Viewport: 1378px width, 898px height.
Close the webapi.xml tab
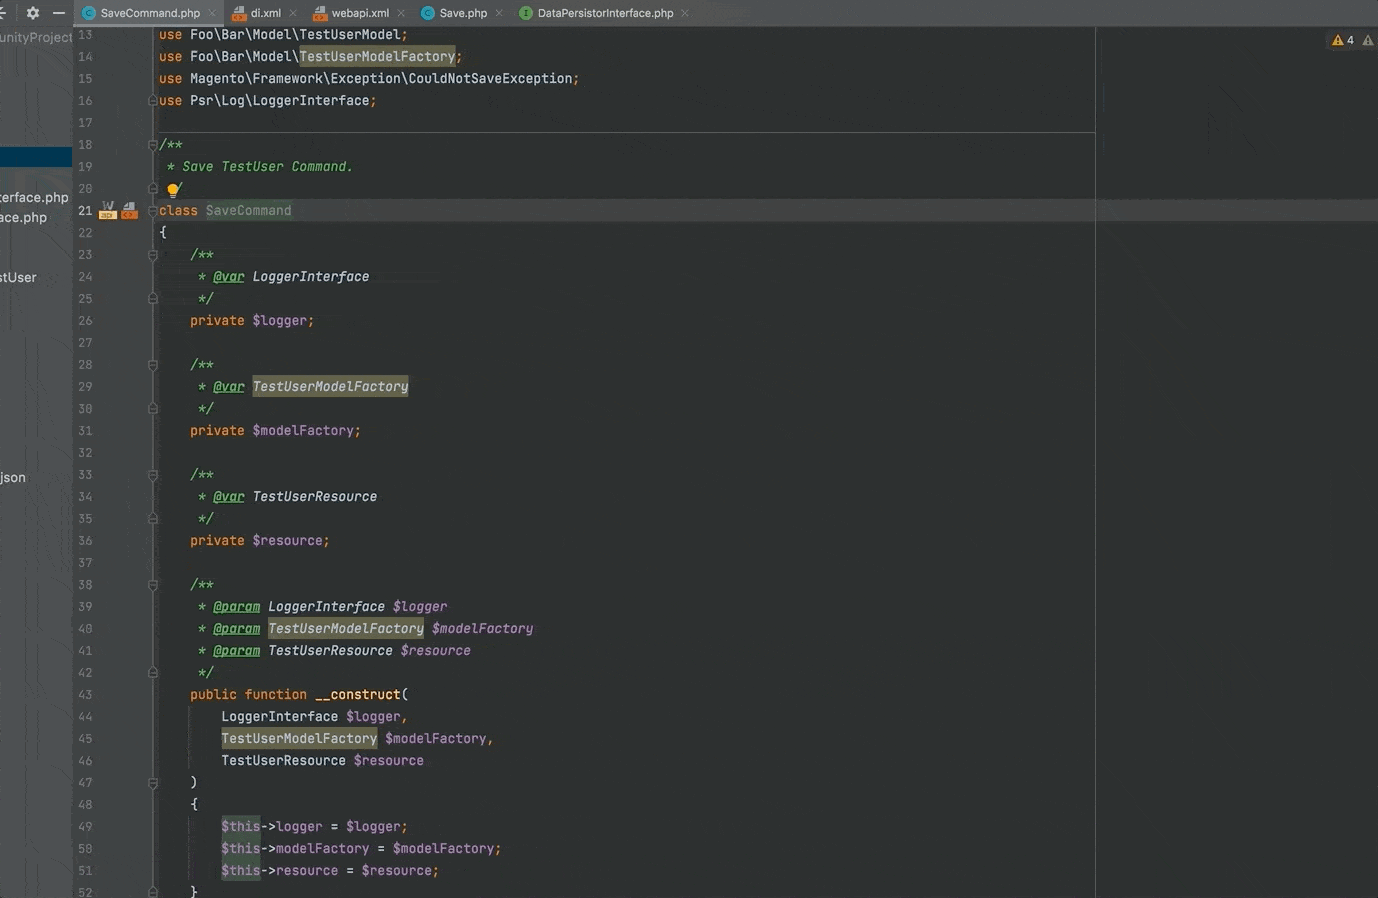pos(401,13)
